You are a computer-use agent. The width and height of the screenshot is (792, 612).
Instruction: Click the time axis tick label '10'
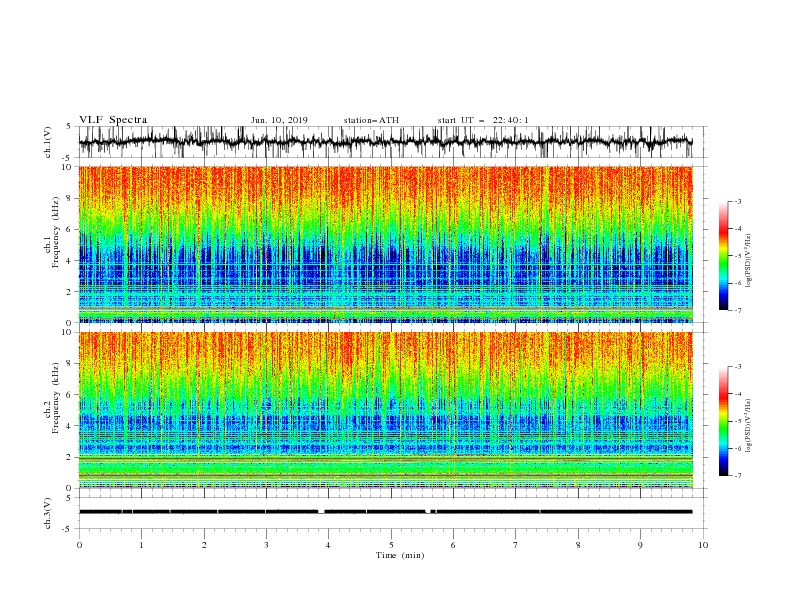click(x=703, y=545)
